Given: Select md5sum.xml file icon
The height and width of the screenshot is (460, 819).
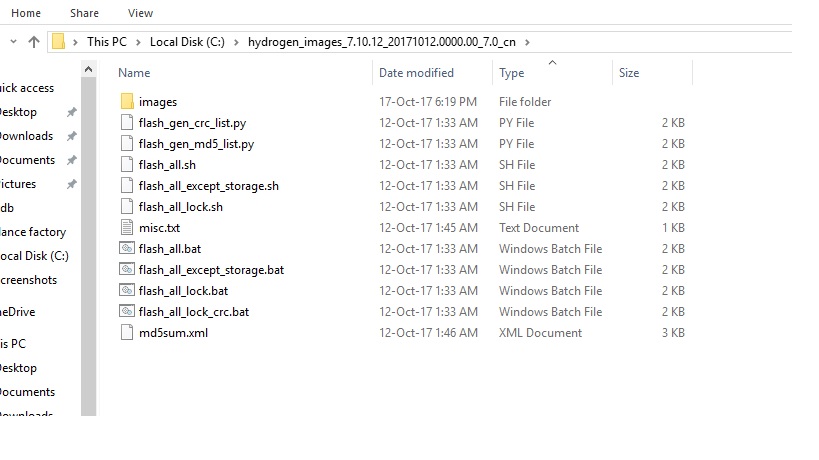Looking at the screenshot, I should point(127,332).
